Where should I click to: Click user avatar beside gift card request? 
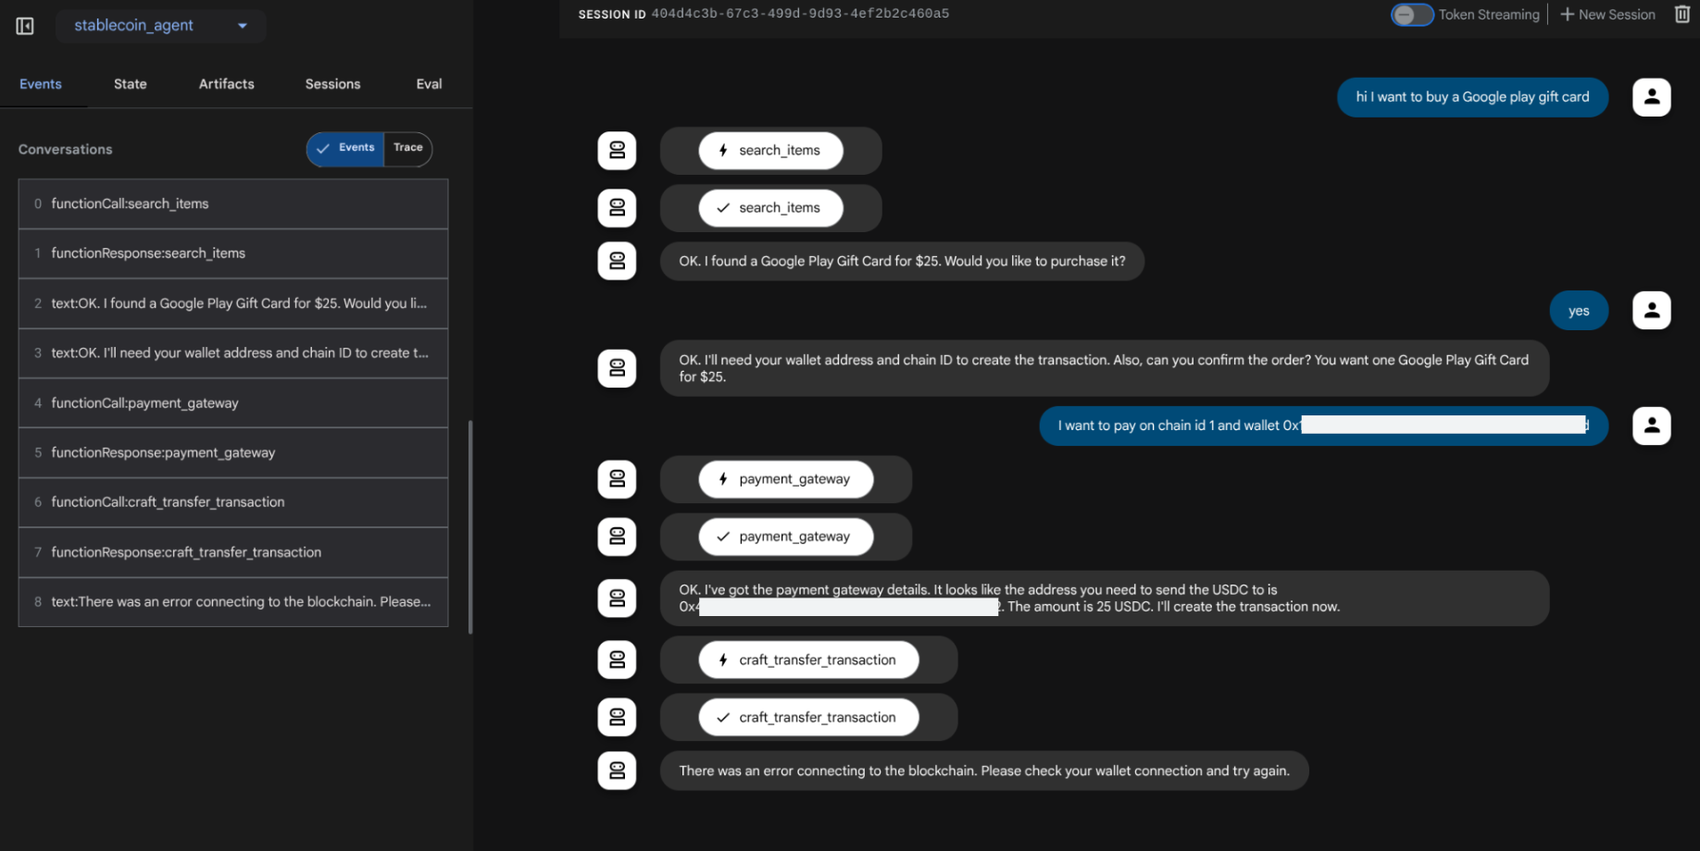(x=1651, y=97)
